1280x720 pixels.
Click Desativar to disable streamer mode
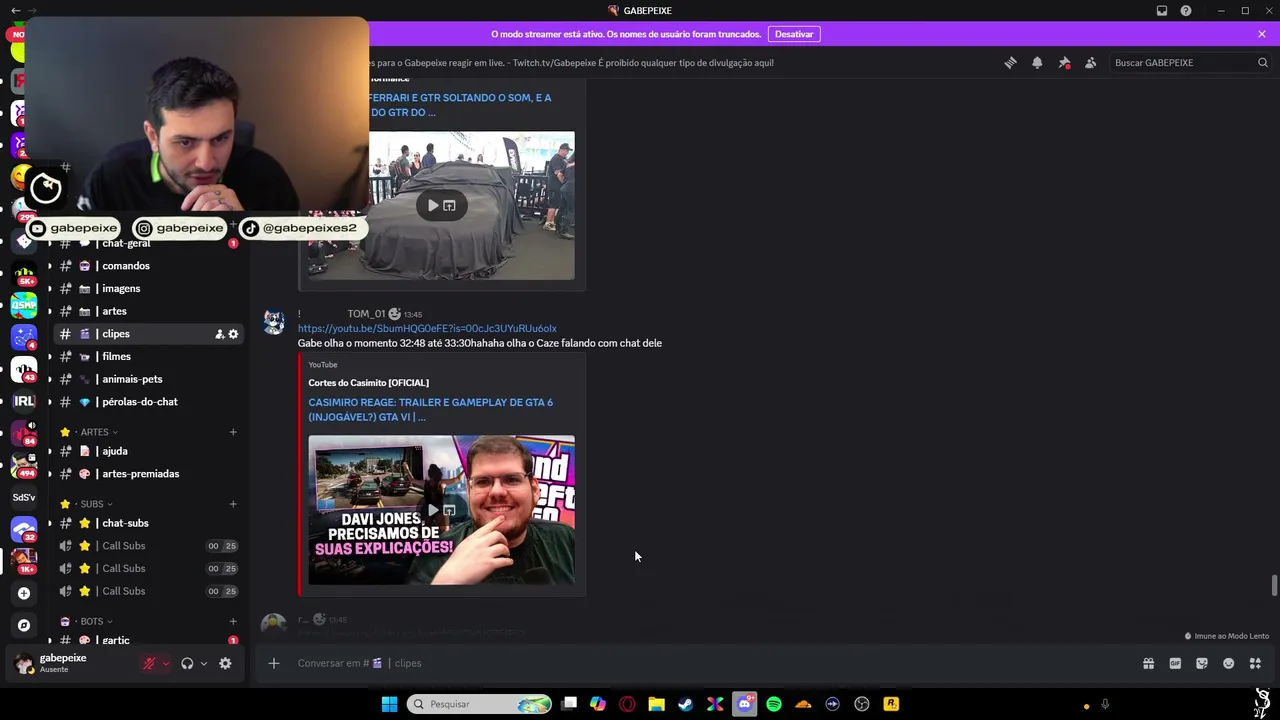(x=794, y=34)
